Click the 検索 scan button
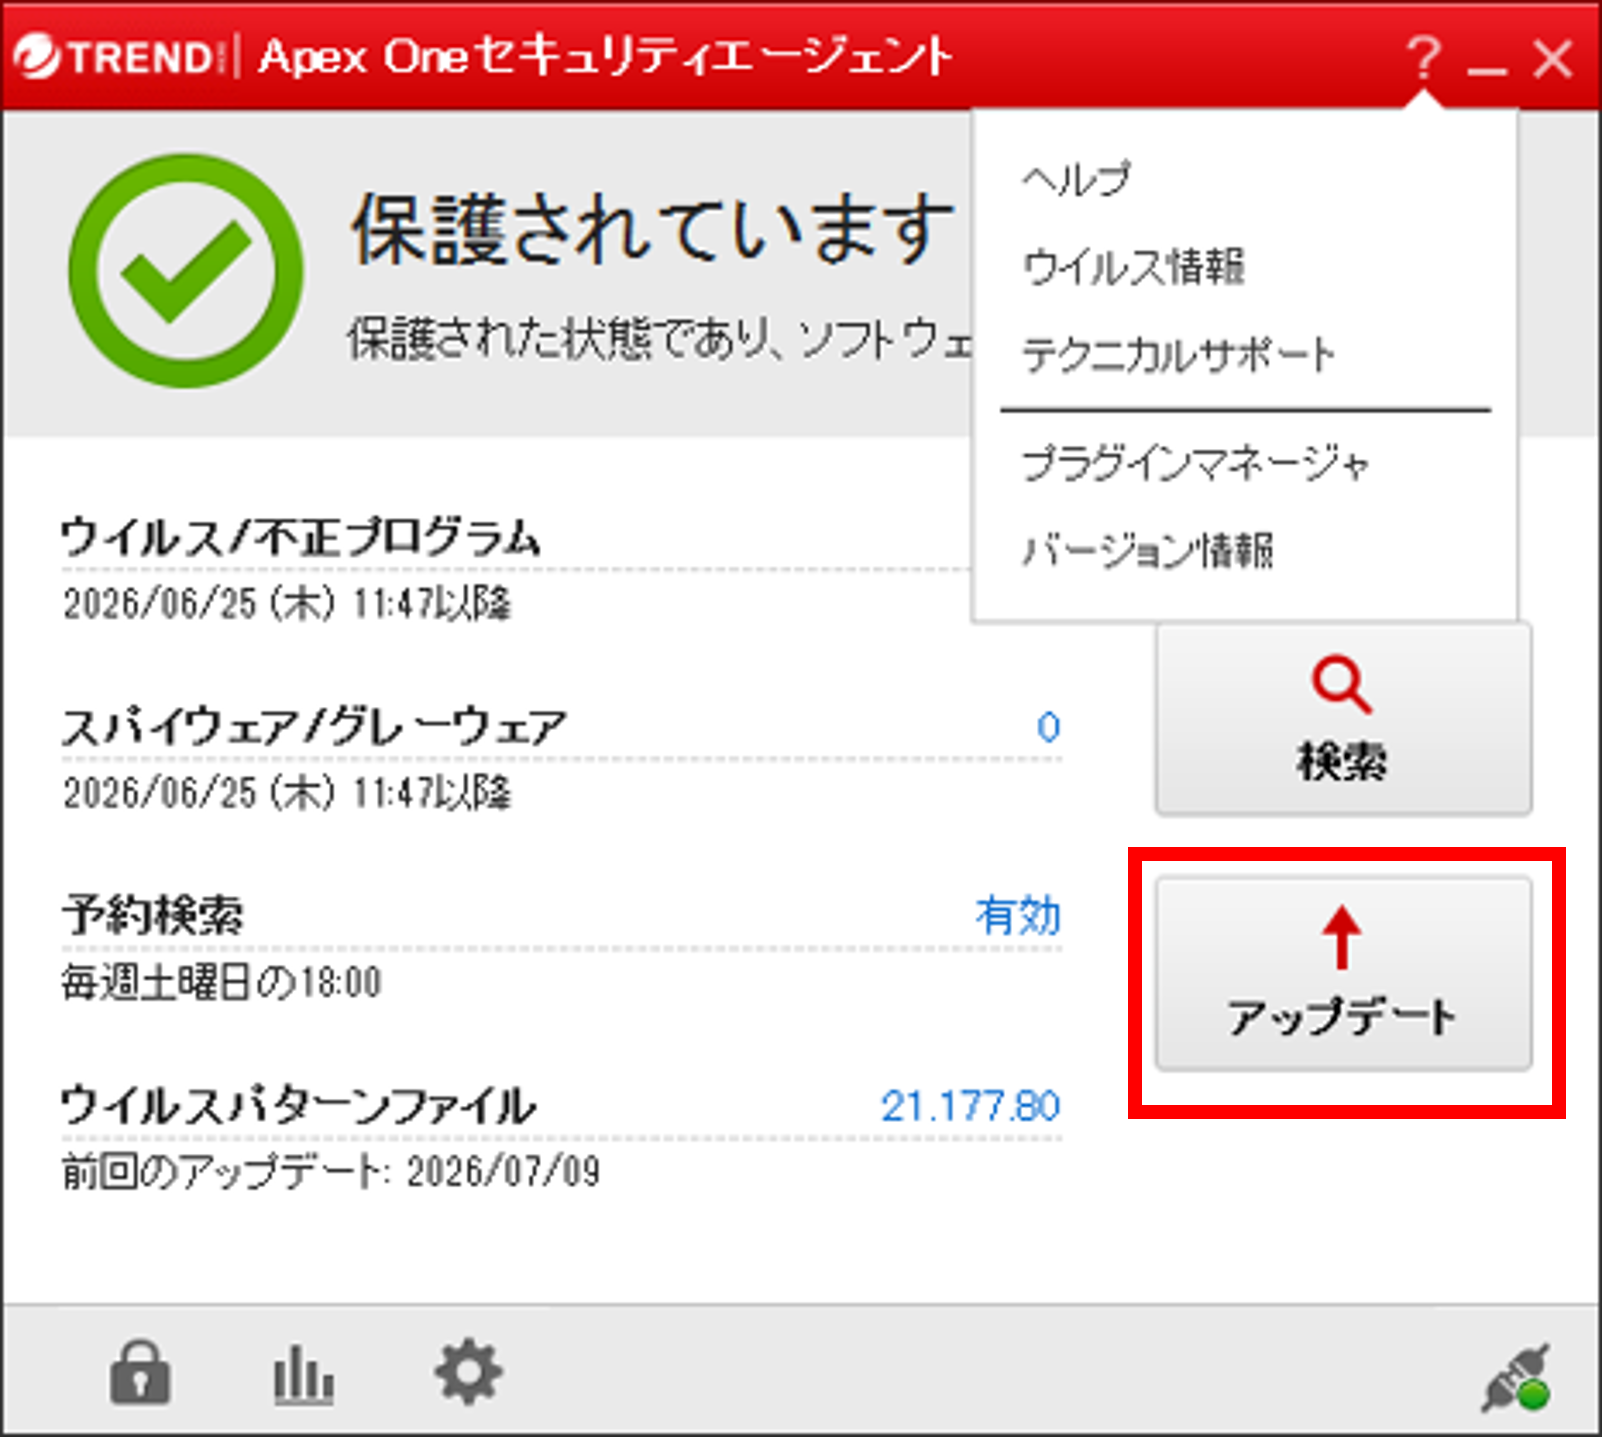The width and height of the screenshot is (1602, 1437). [1343, 718]
